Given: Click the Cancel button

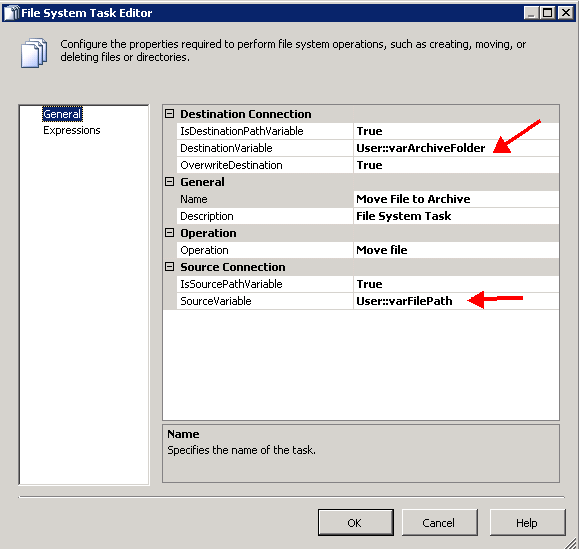Looking at the screenshot, I should coord(439,522).
